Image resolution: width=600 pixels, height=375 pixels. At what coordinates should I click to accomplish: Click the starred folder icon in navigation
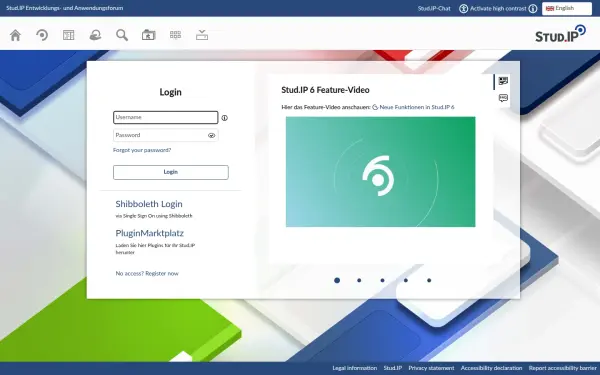coord(148,35)
